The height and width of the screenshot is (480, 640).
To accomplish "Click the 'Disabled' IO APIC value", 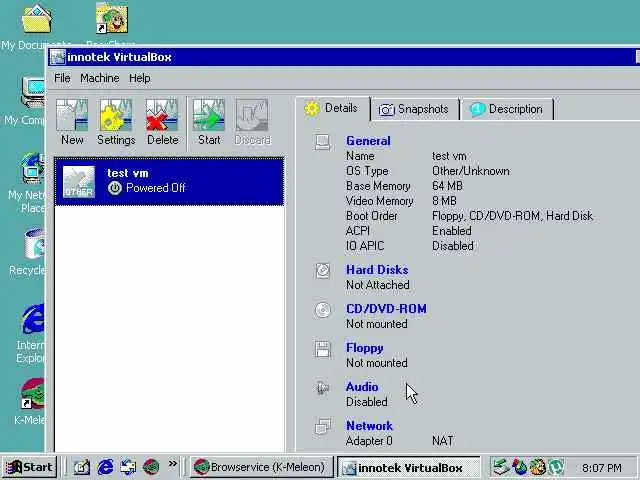I will (453, 246).
